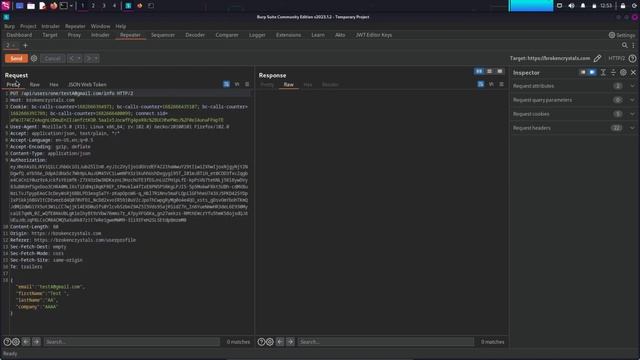The image size is (640, 360).
Task: Switch to the Proxy tab
Action: click(x=74, y=35)
